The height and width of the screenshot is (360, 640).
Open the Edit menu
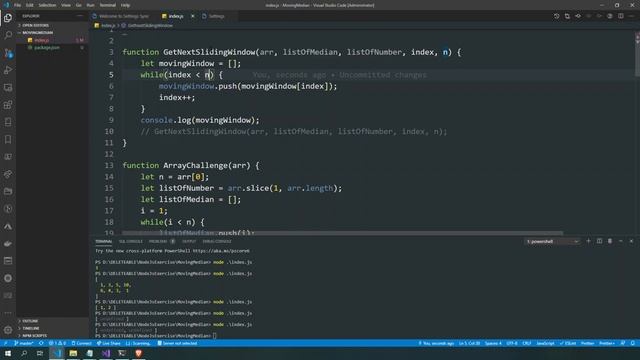coord(30,5)
